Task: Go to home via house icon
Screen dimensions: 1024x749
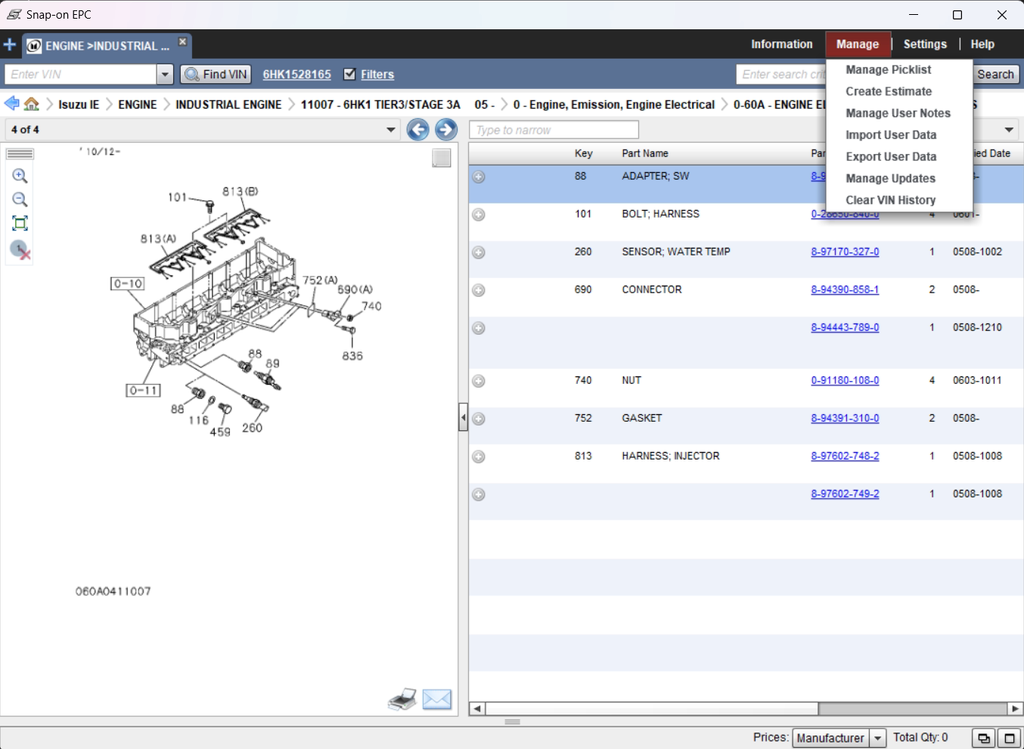Action: point(31,104)
